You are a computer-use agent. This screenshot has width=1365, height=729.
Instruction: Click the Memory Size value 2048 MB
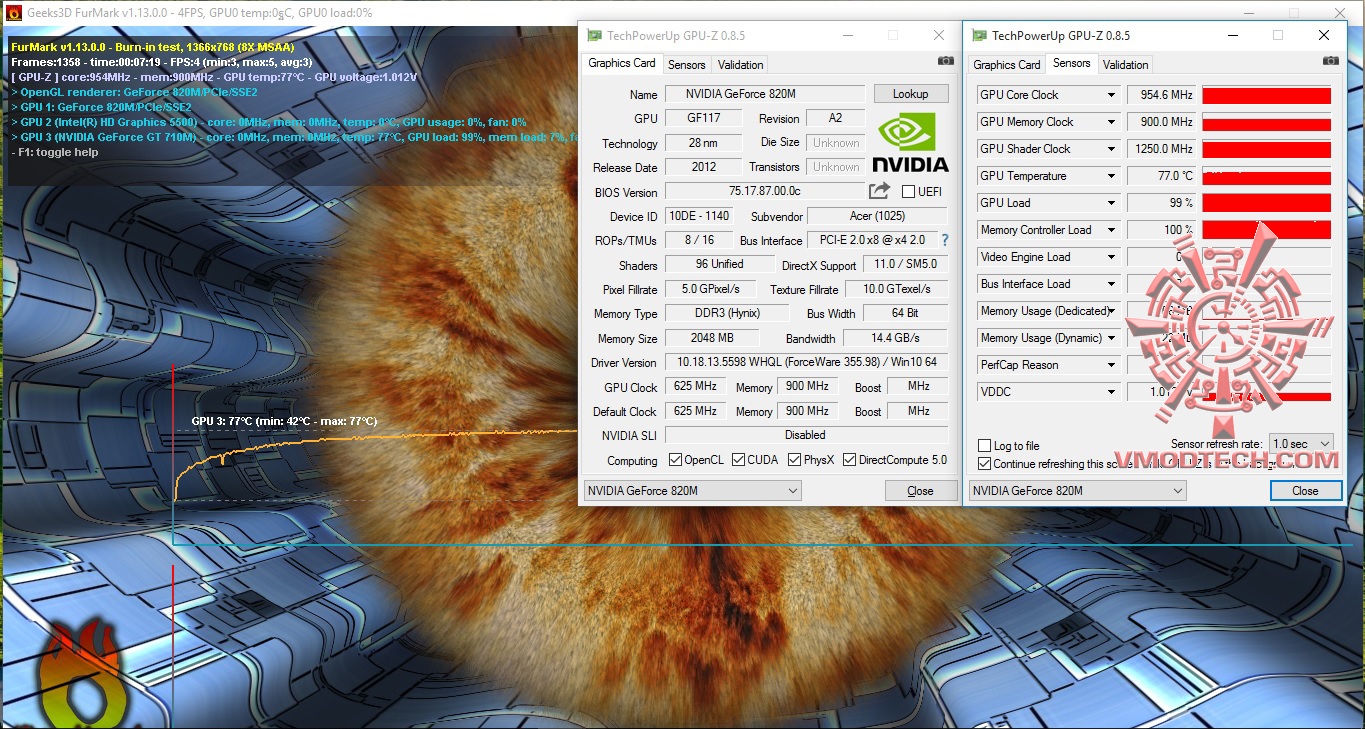[712, 338]
